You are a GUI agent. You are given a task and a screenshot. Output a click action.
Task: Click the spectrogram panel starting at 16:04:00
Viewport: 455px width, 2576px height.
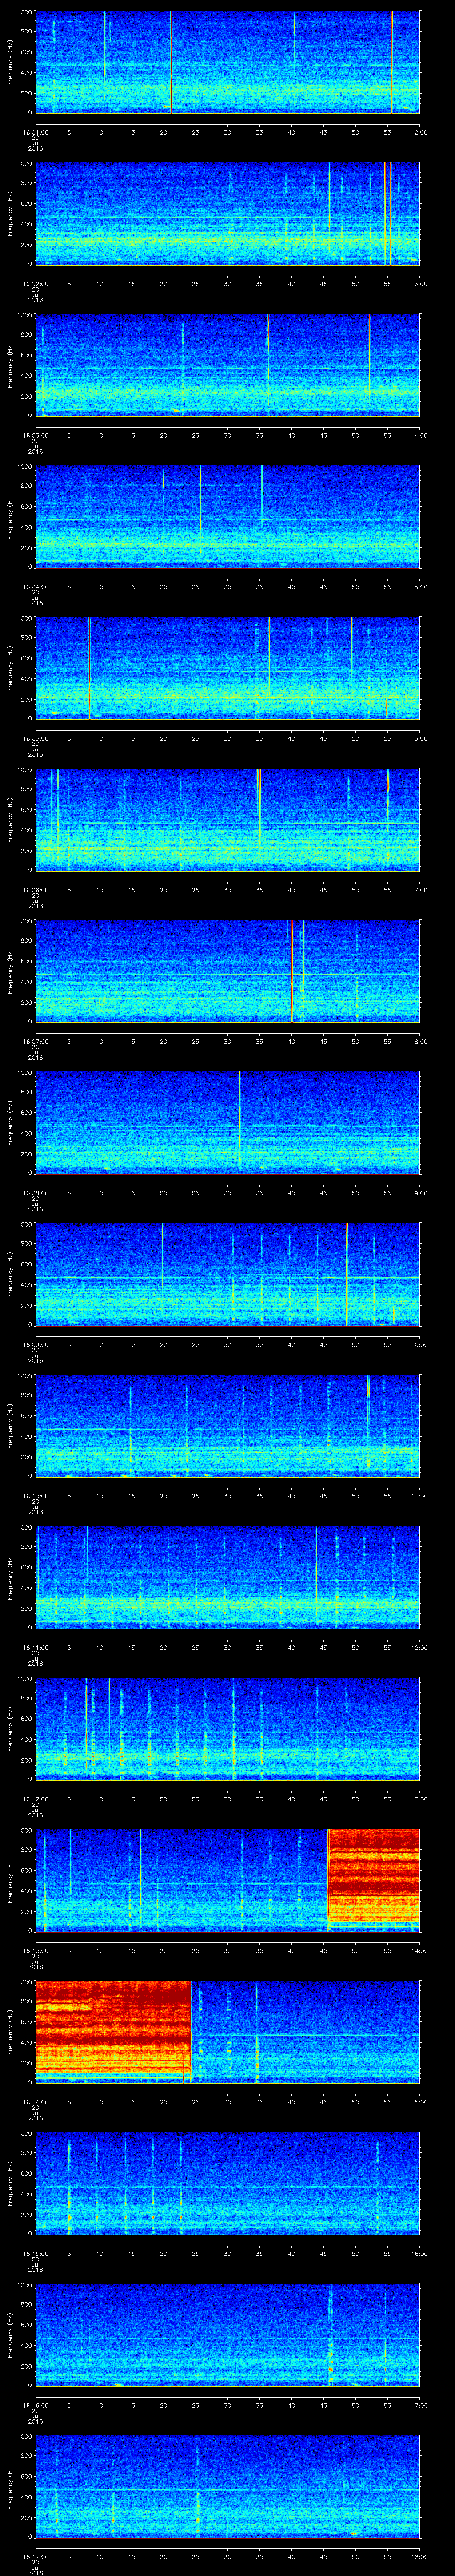[x=227, y=516]
